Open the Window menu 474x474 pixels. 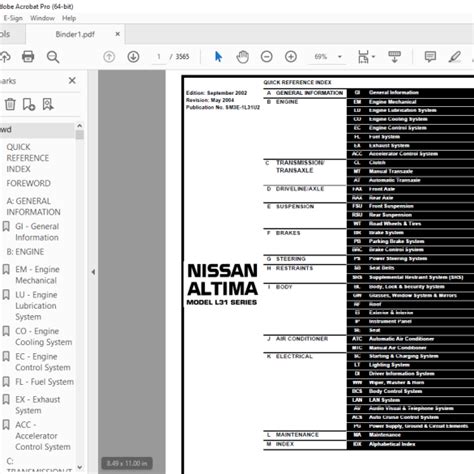[x=42, y=18]
